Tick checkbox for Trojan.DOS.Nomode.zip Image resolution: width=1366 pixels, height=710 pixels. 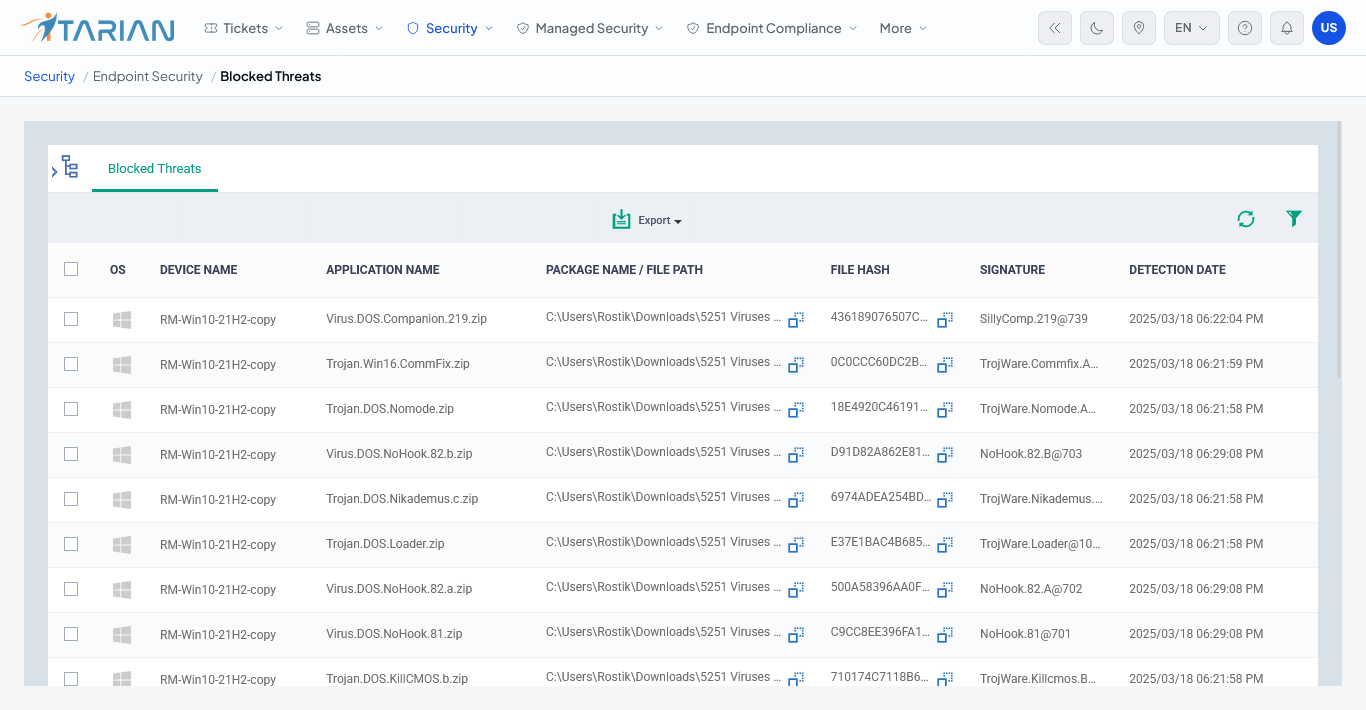71,409
